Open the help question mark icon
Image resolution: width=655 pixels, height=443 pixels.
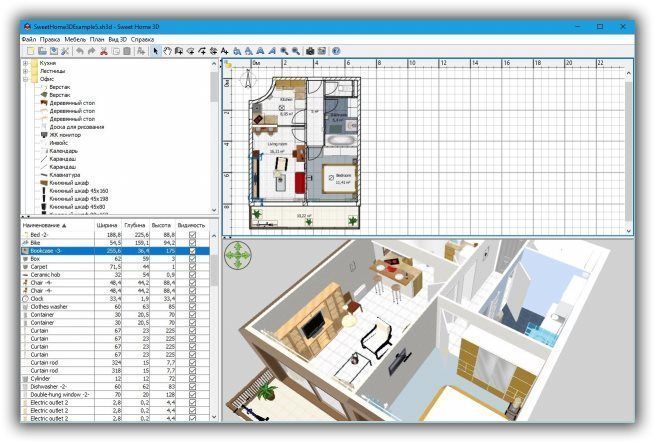(336, 50)
